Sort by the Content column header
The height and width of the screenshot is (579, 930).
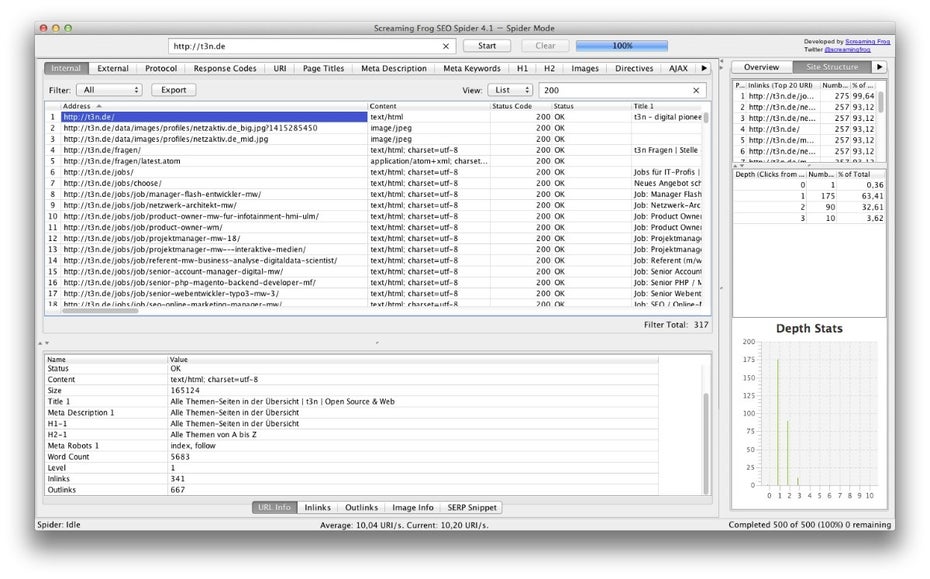pos(429,106)
